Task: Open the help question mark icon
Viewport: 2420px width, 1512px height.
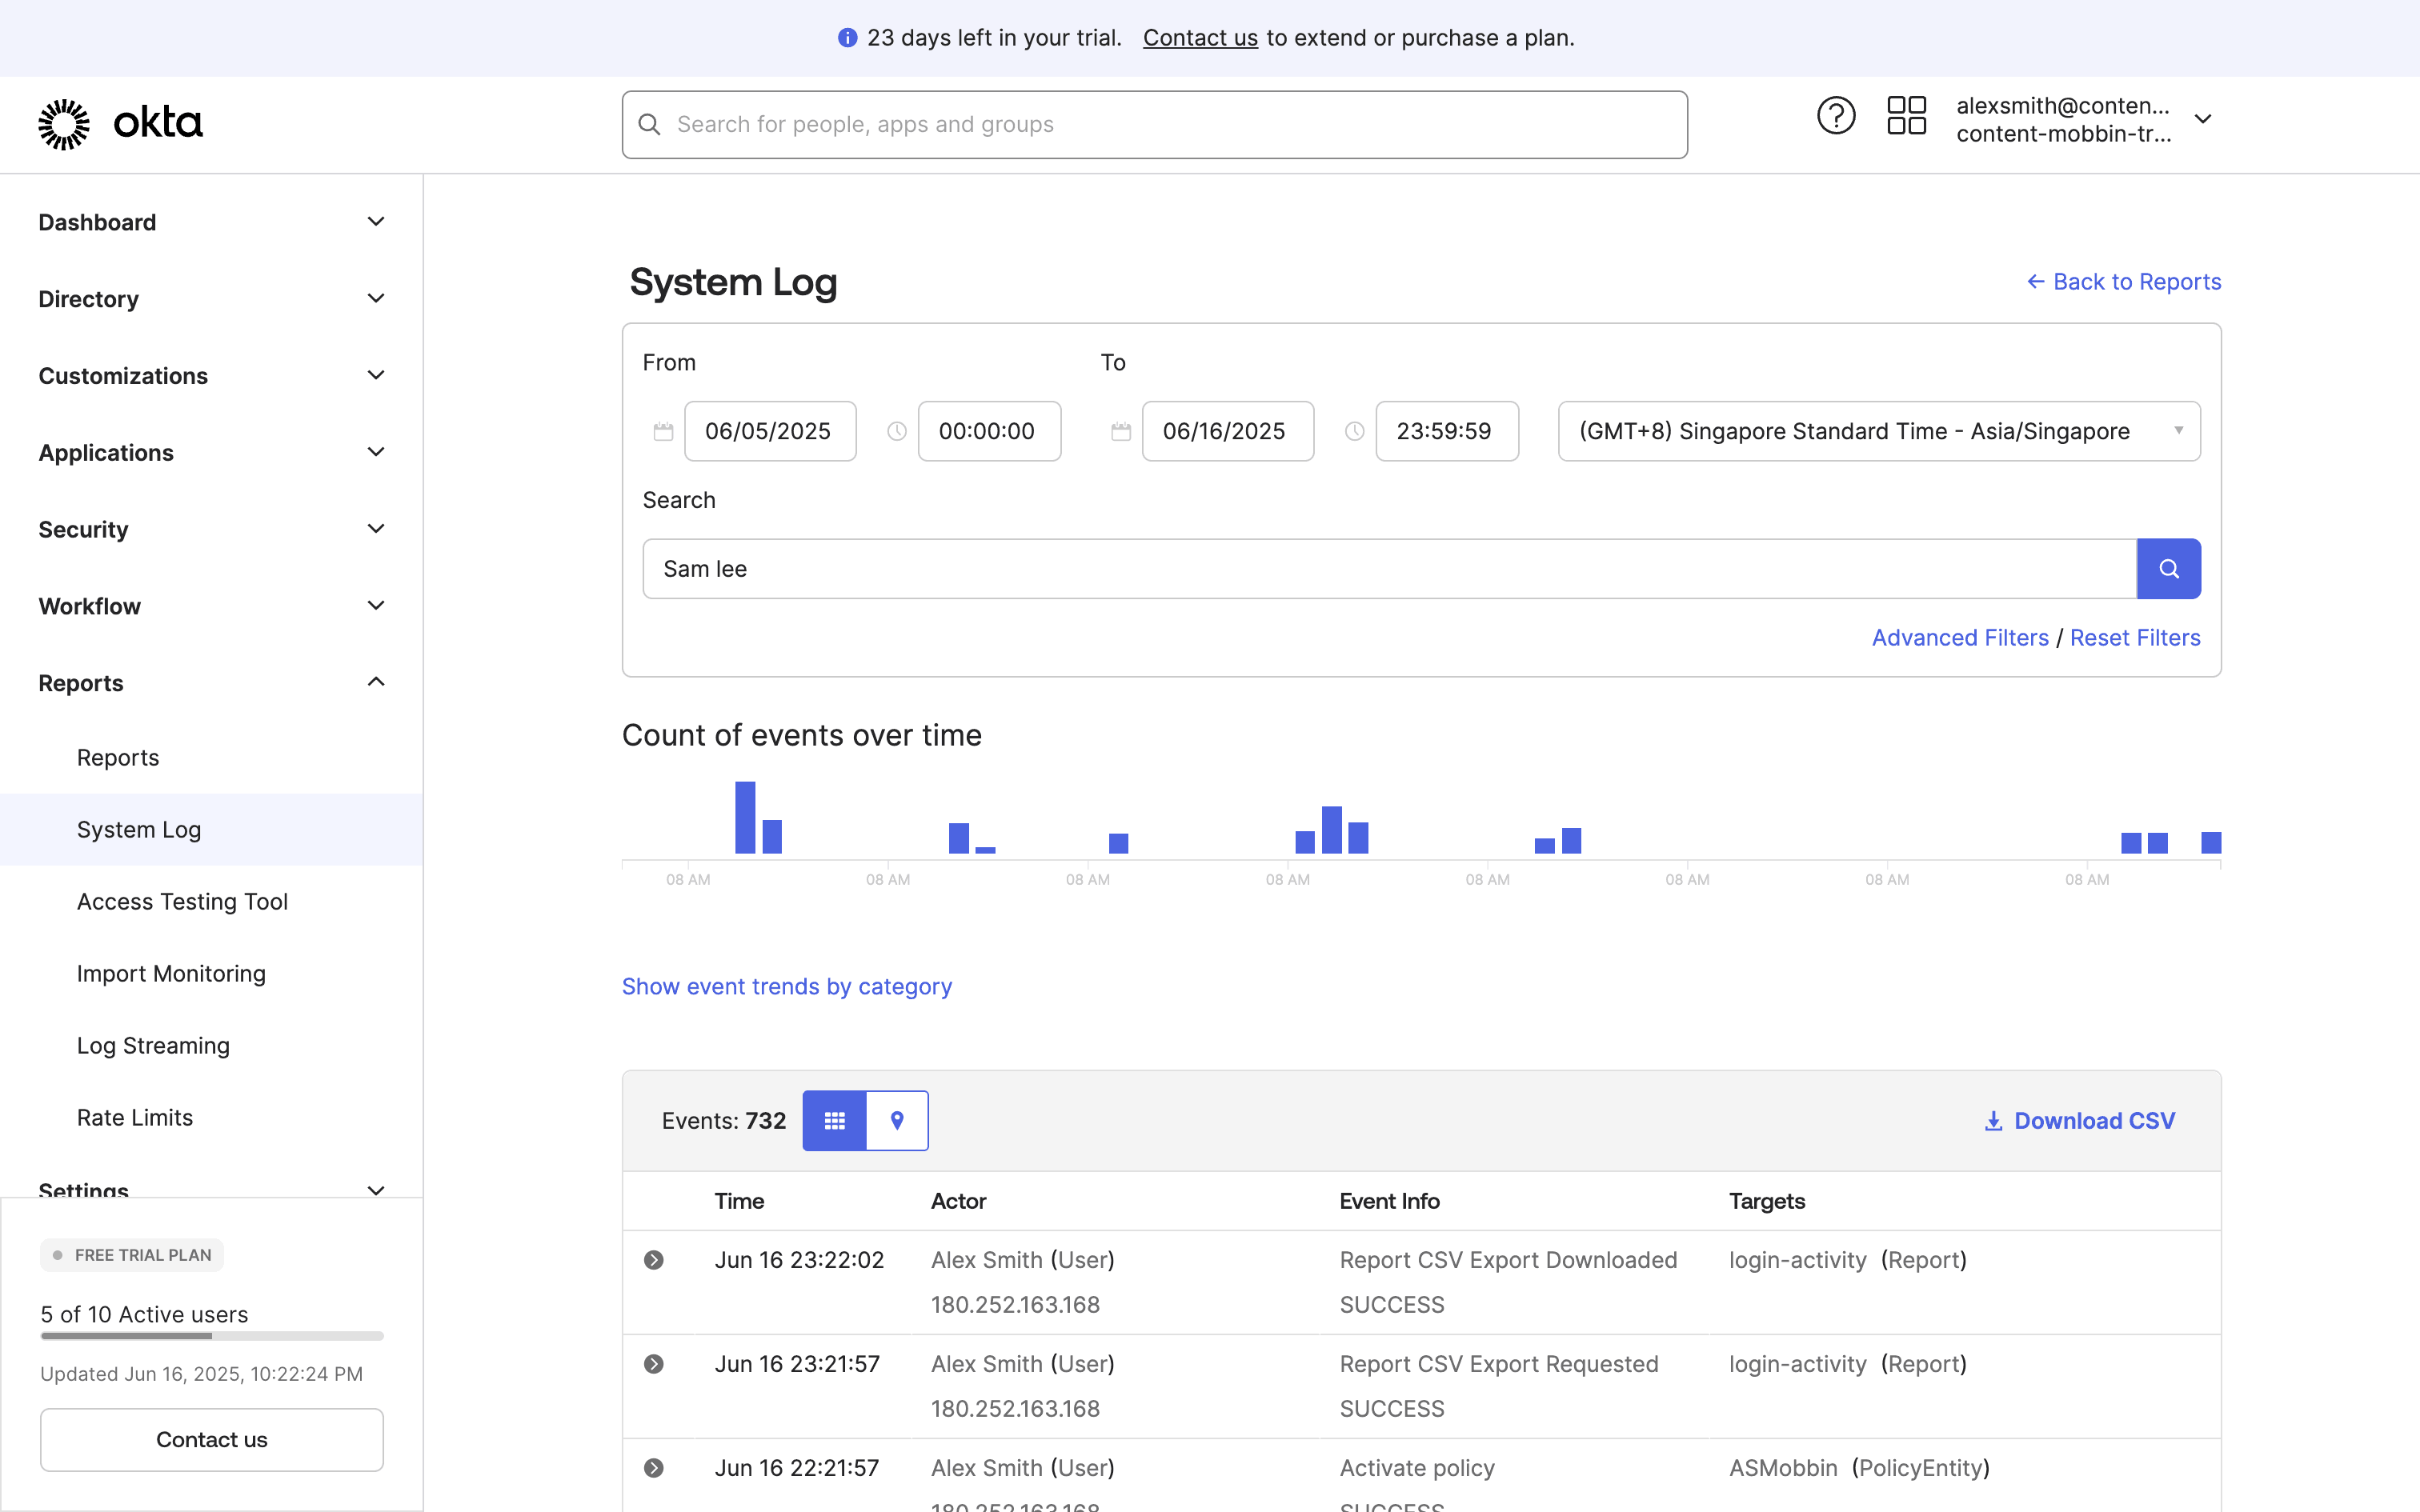Action: (1835, 116)
